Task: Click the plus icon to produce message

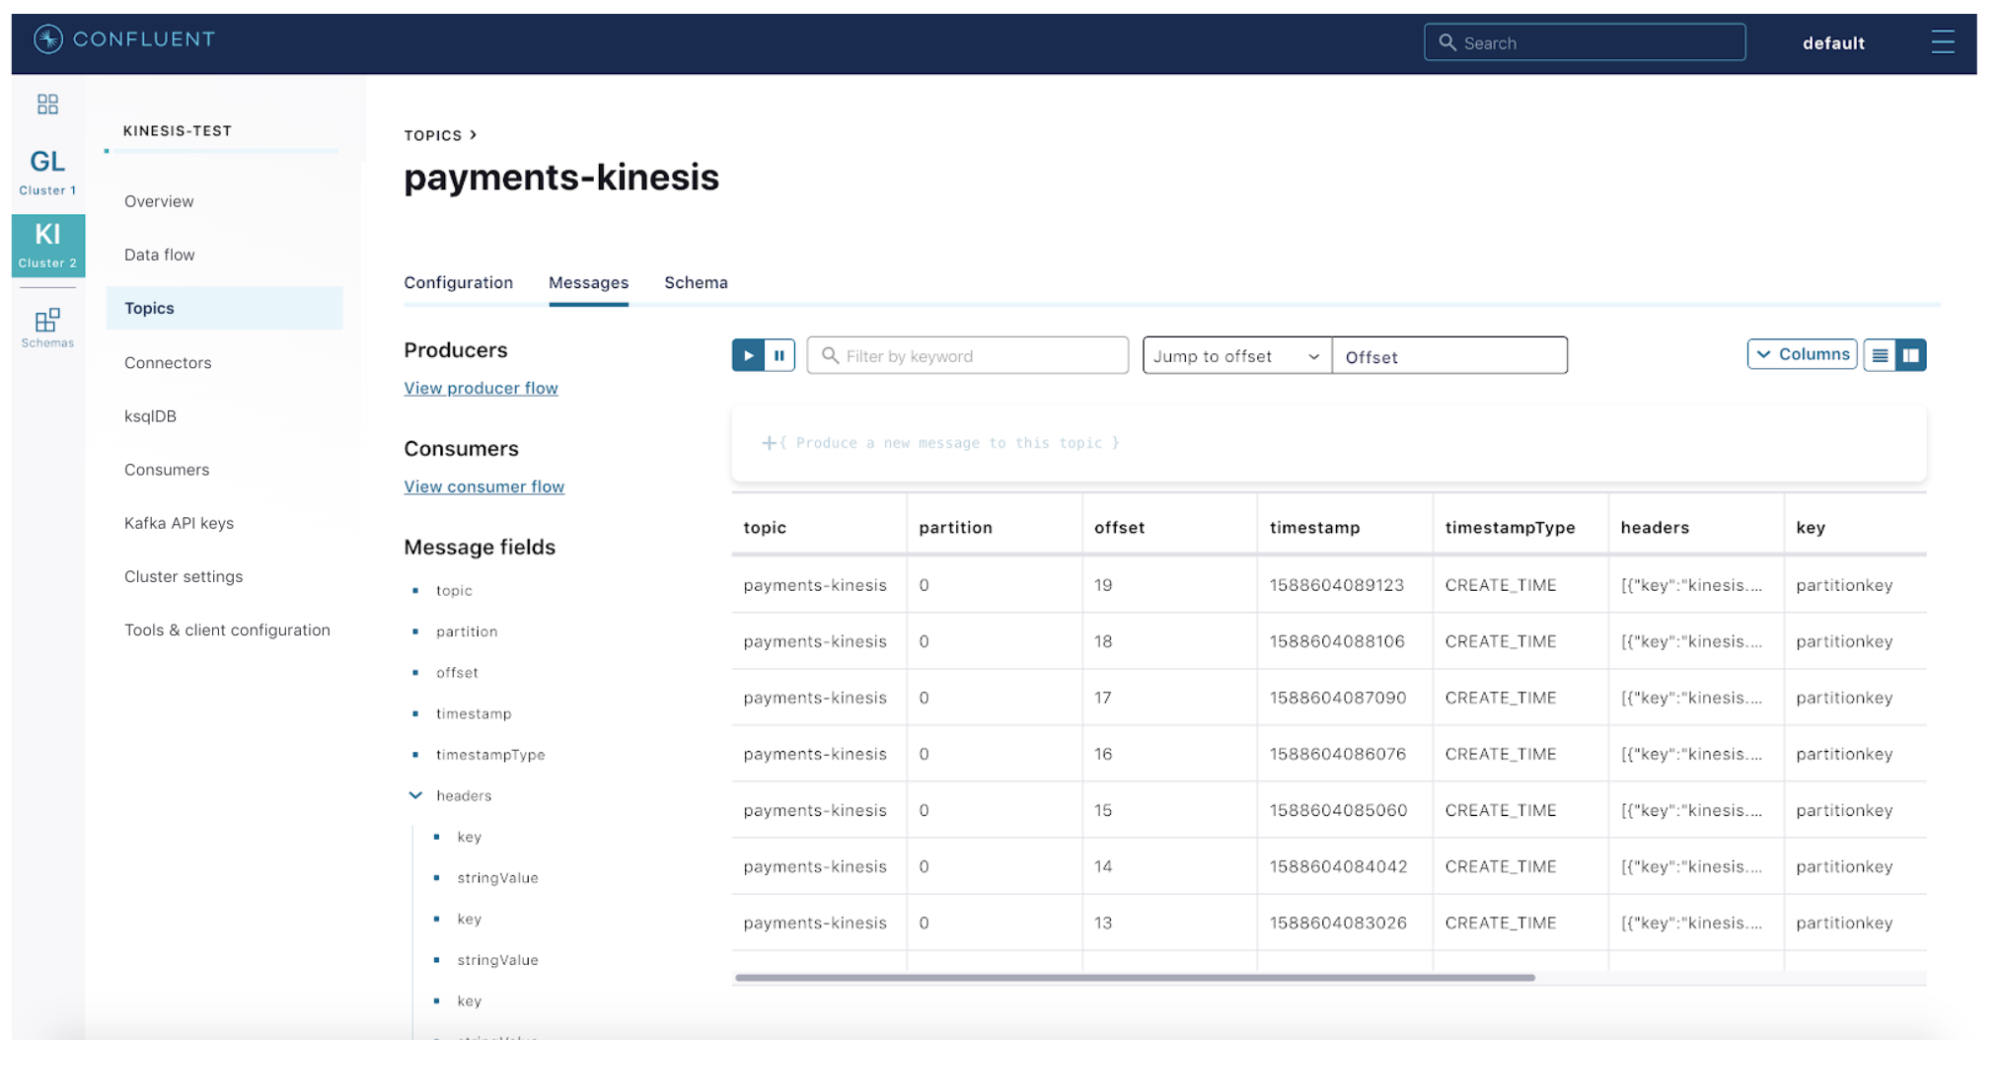Action: tap(769, 442)
